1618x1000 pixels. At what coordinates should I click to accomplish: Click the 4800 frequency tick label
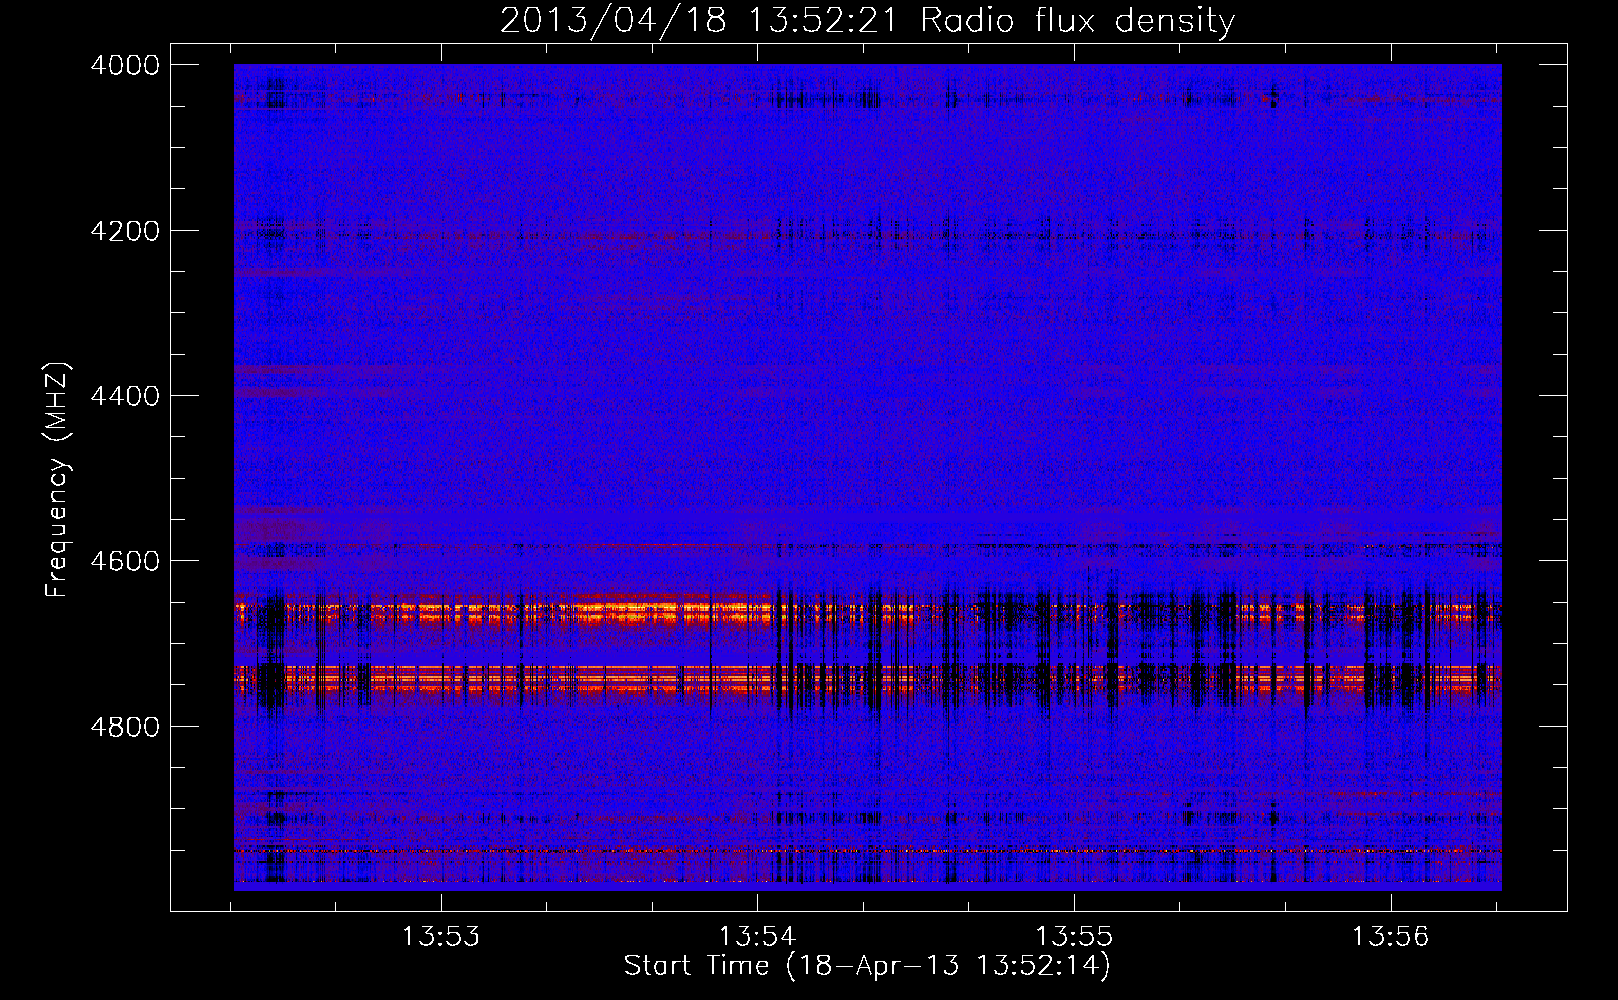pos(125,726)
